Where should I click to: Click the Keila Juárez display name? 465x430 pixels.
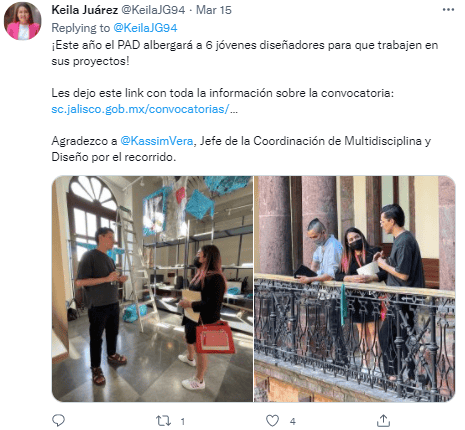pos(85,10)
